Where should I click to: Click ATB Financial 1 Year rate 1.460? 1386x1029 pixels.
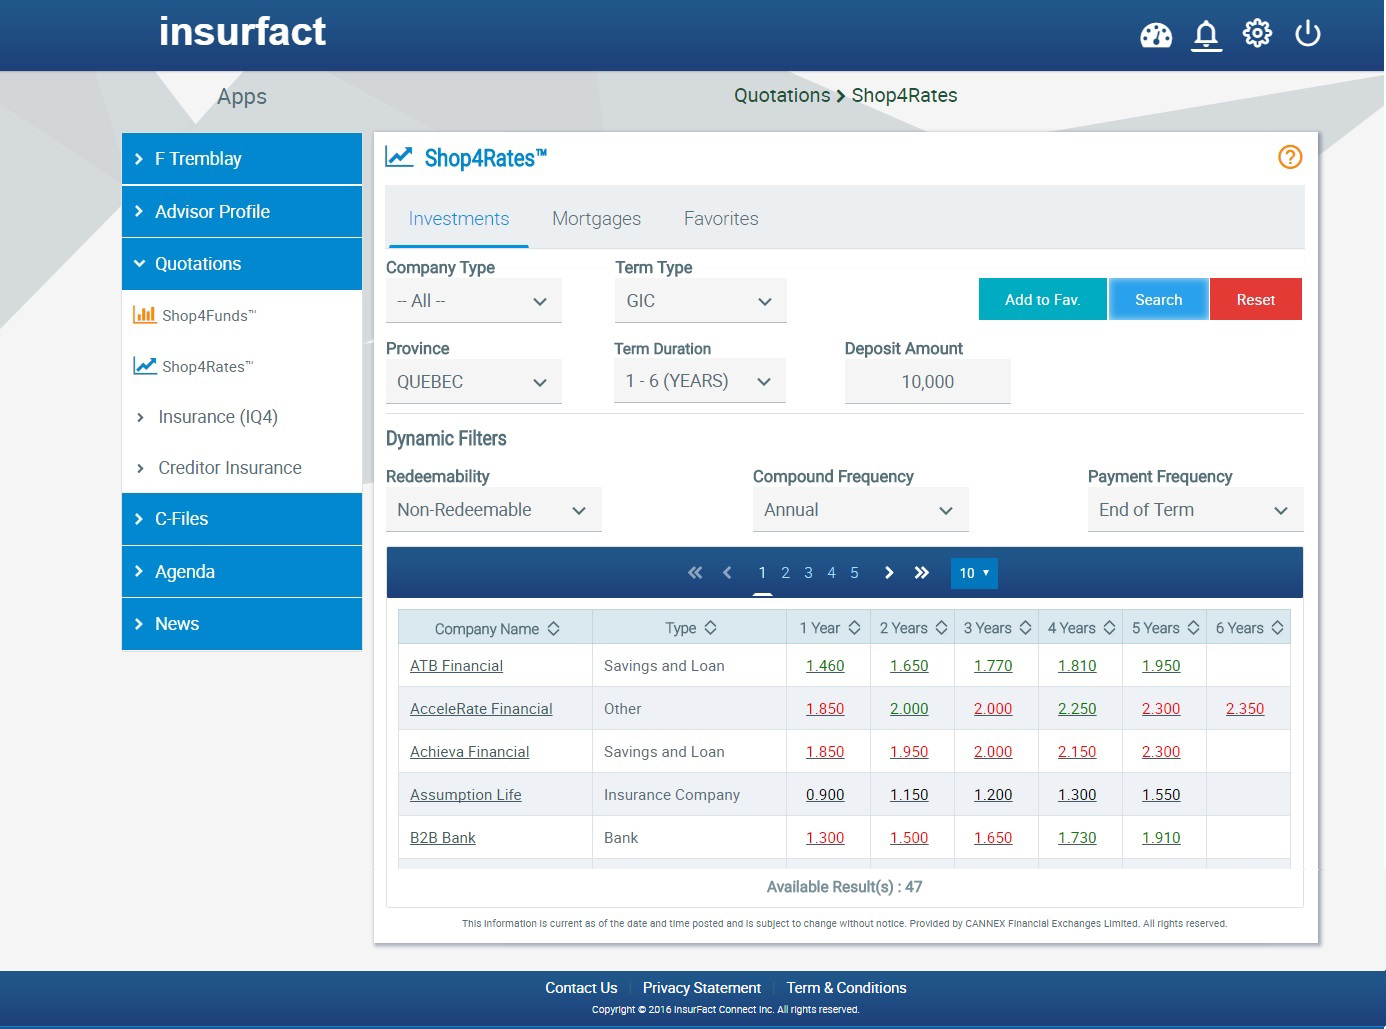tap(825, 666)
